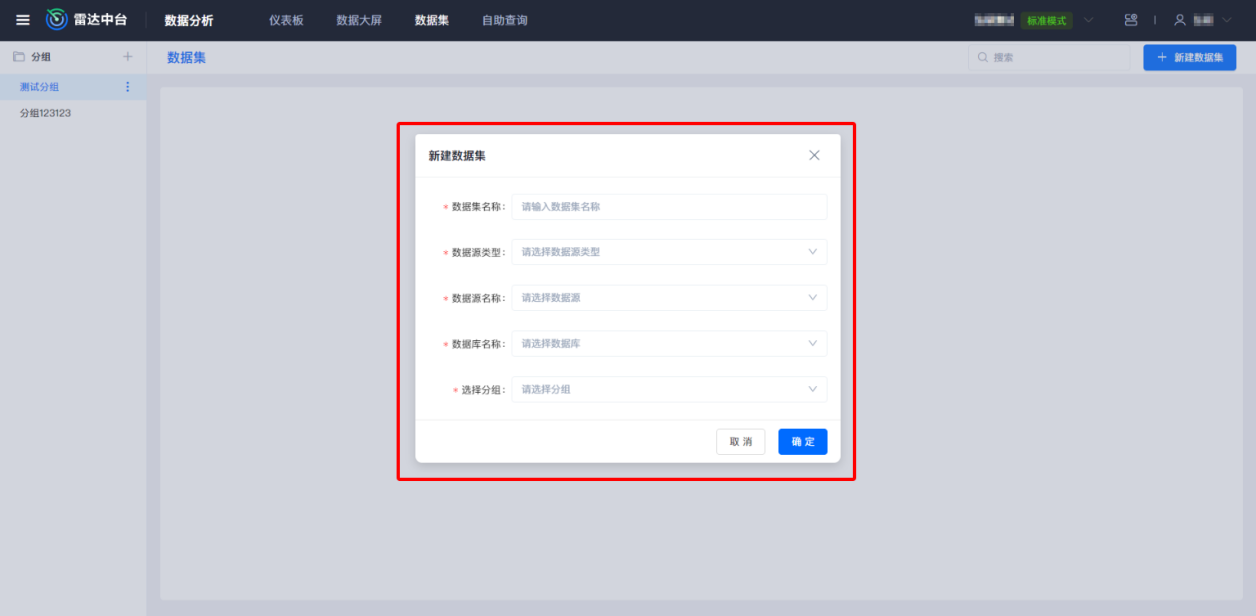Open the 数据源名称 dropdown
1256x616 pixels.
pyautogui.click(x=669, y=298)
